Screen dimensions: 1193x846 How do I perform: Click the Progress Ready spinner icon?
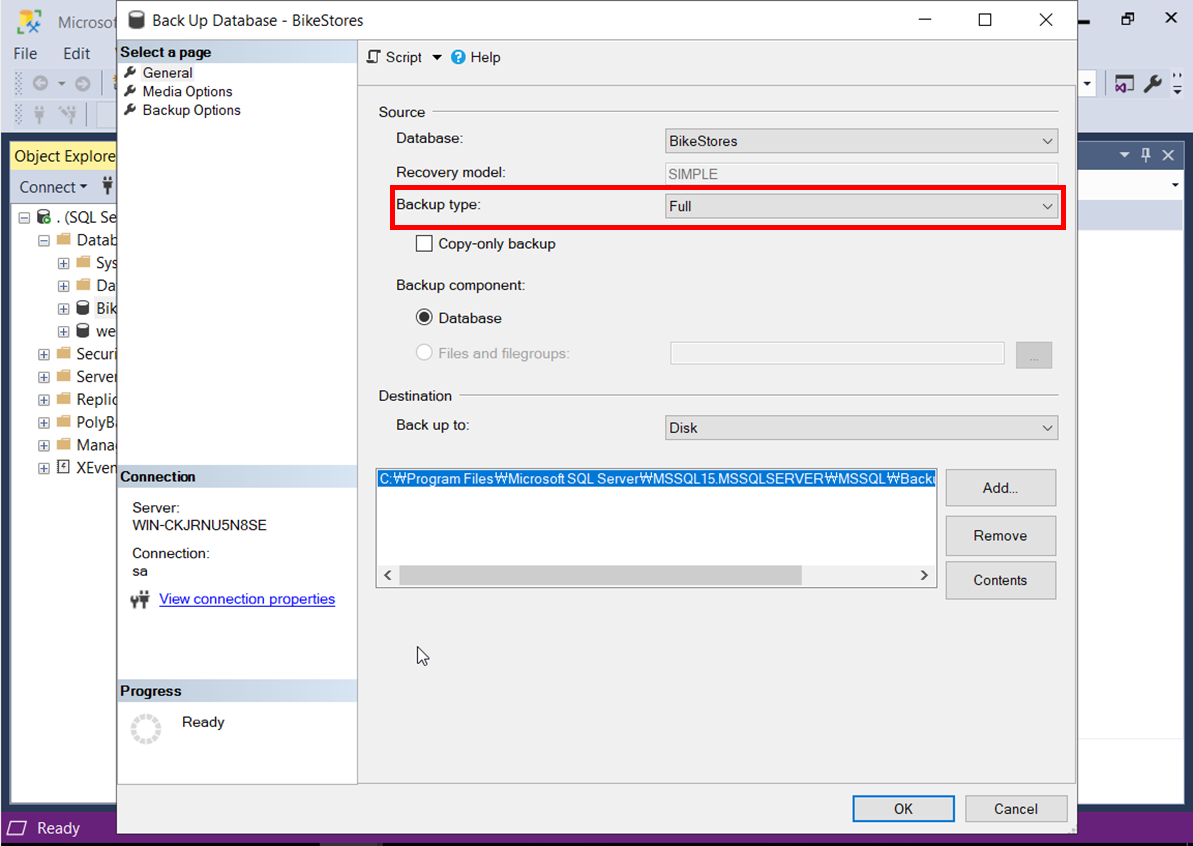(146, 729)
